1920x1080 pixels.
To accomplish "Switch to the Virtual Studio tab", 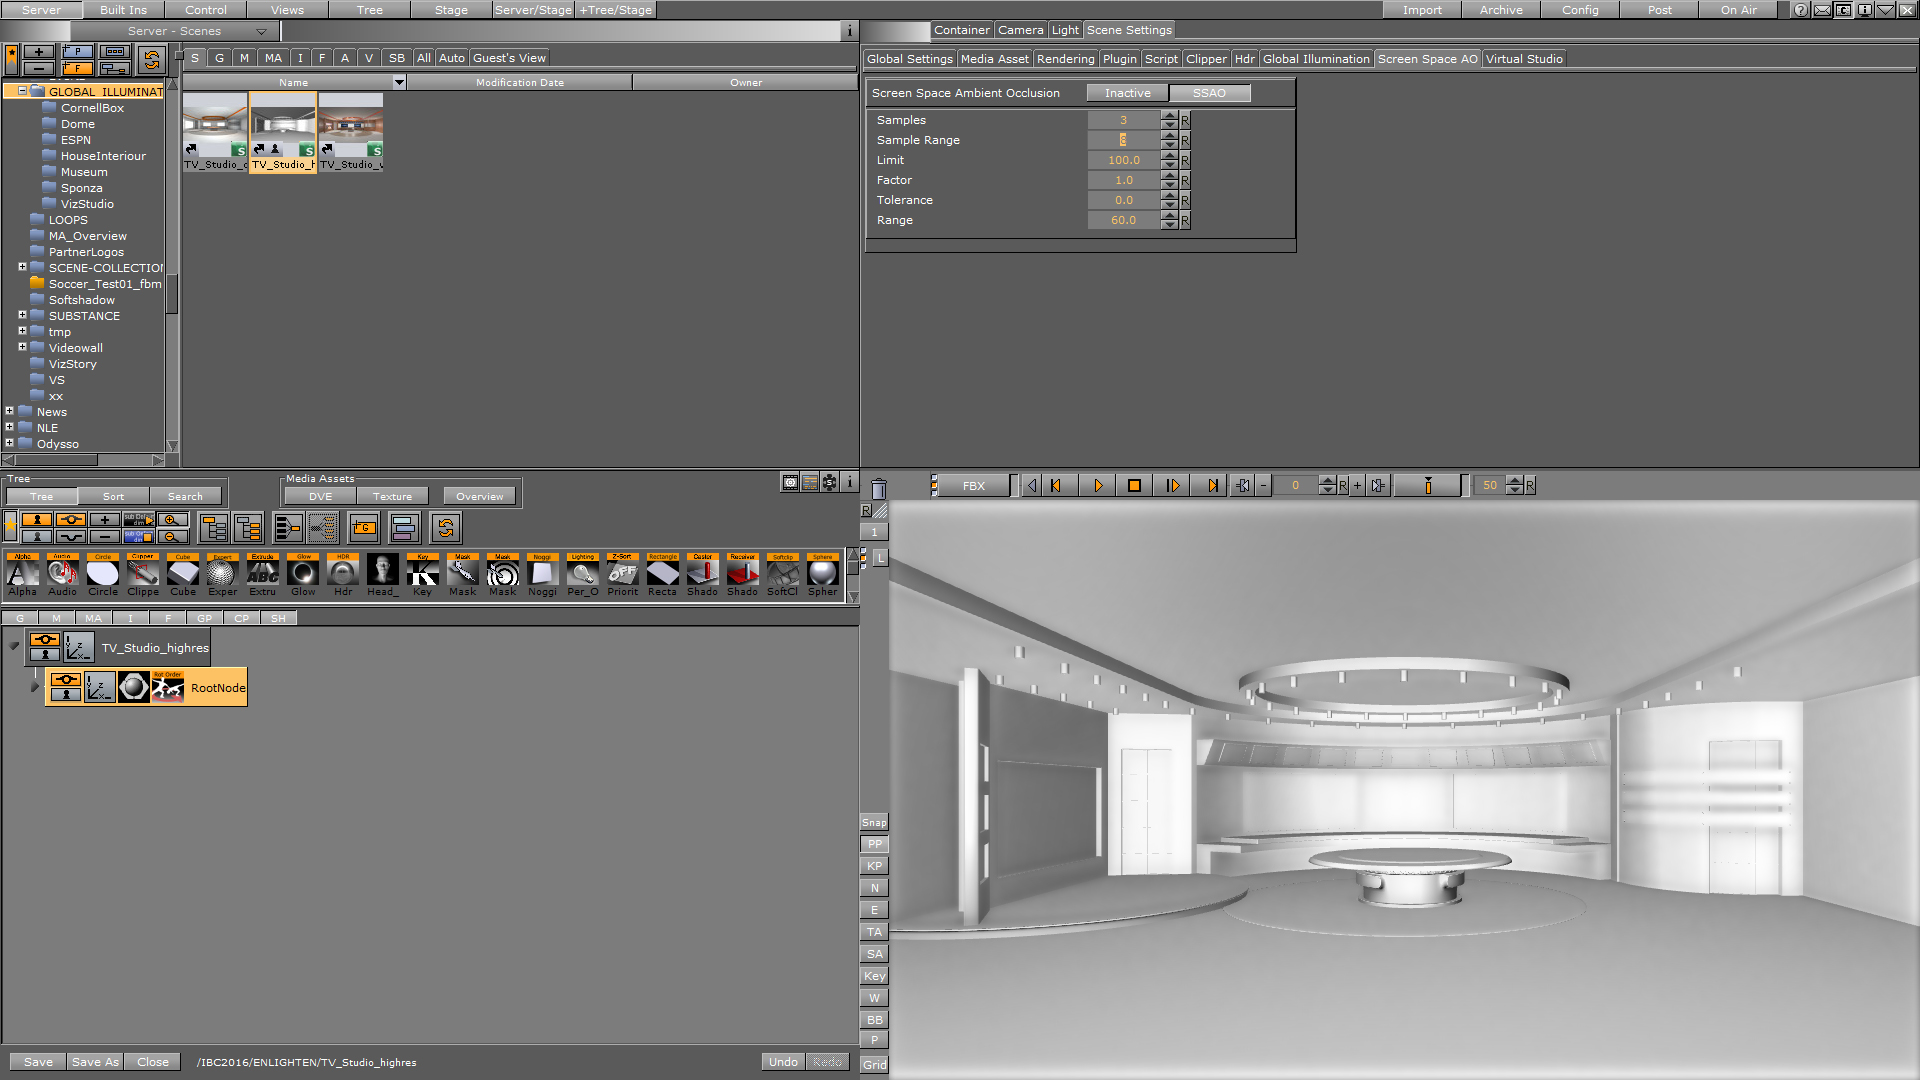I will 1523,59.
